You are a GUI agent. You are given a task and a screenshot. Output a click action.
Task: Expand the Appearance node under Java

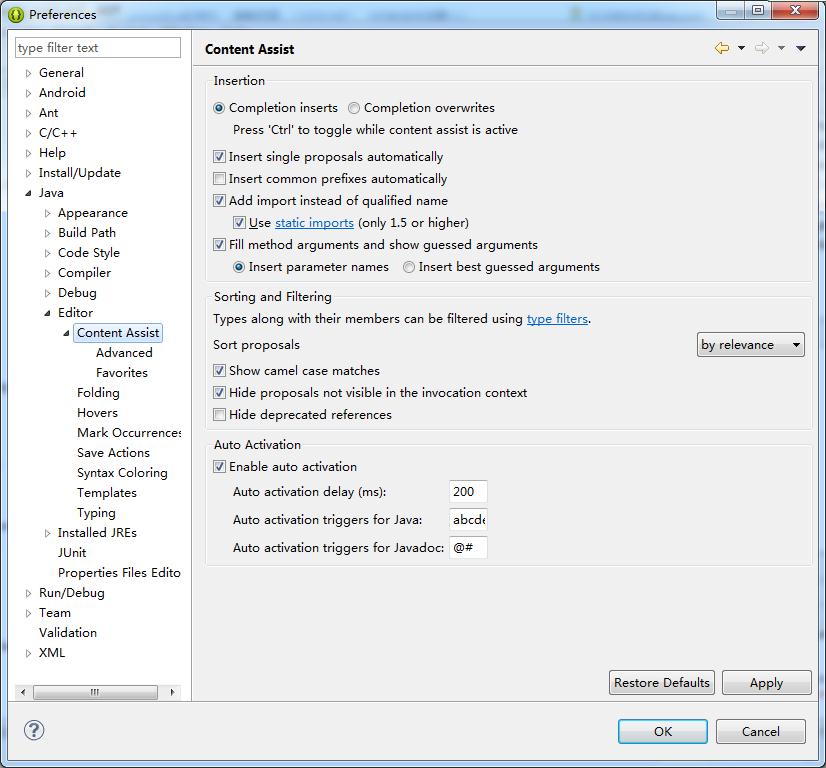click(x=47, y=213)
